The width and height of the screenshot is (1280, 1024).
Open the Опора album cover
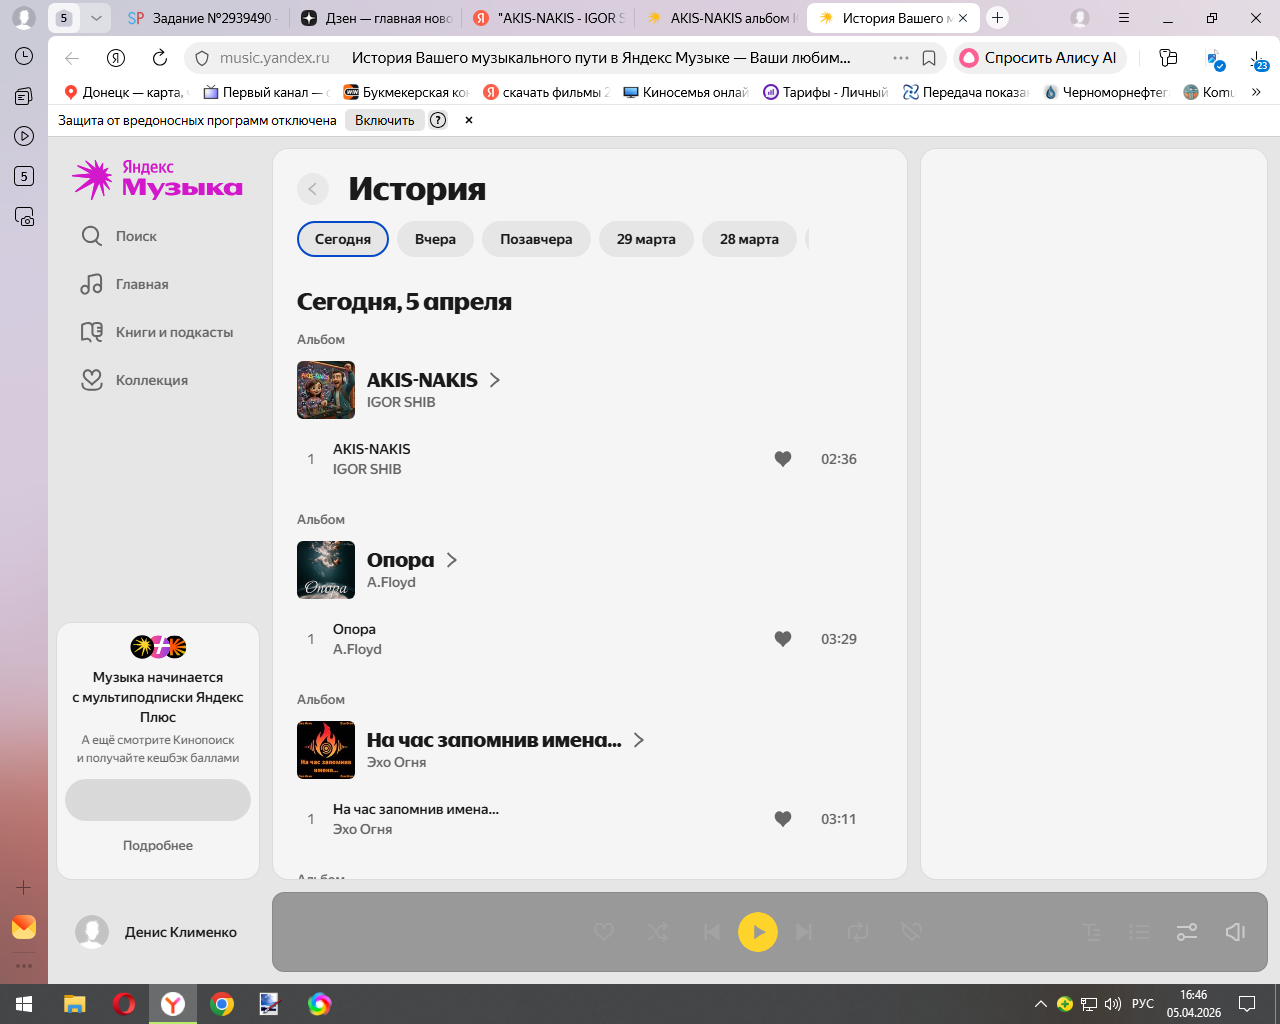click(326, 570)
